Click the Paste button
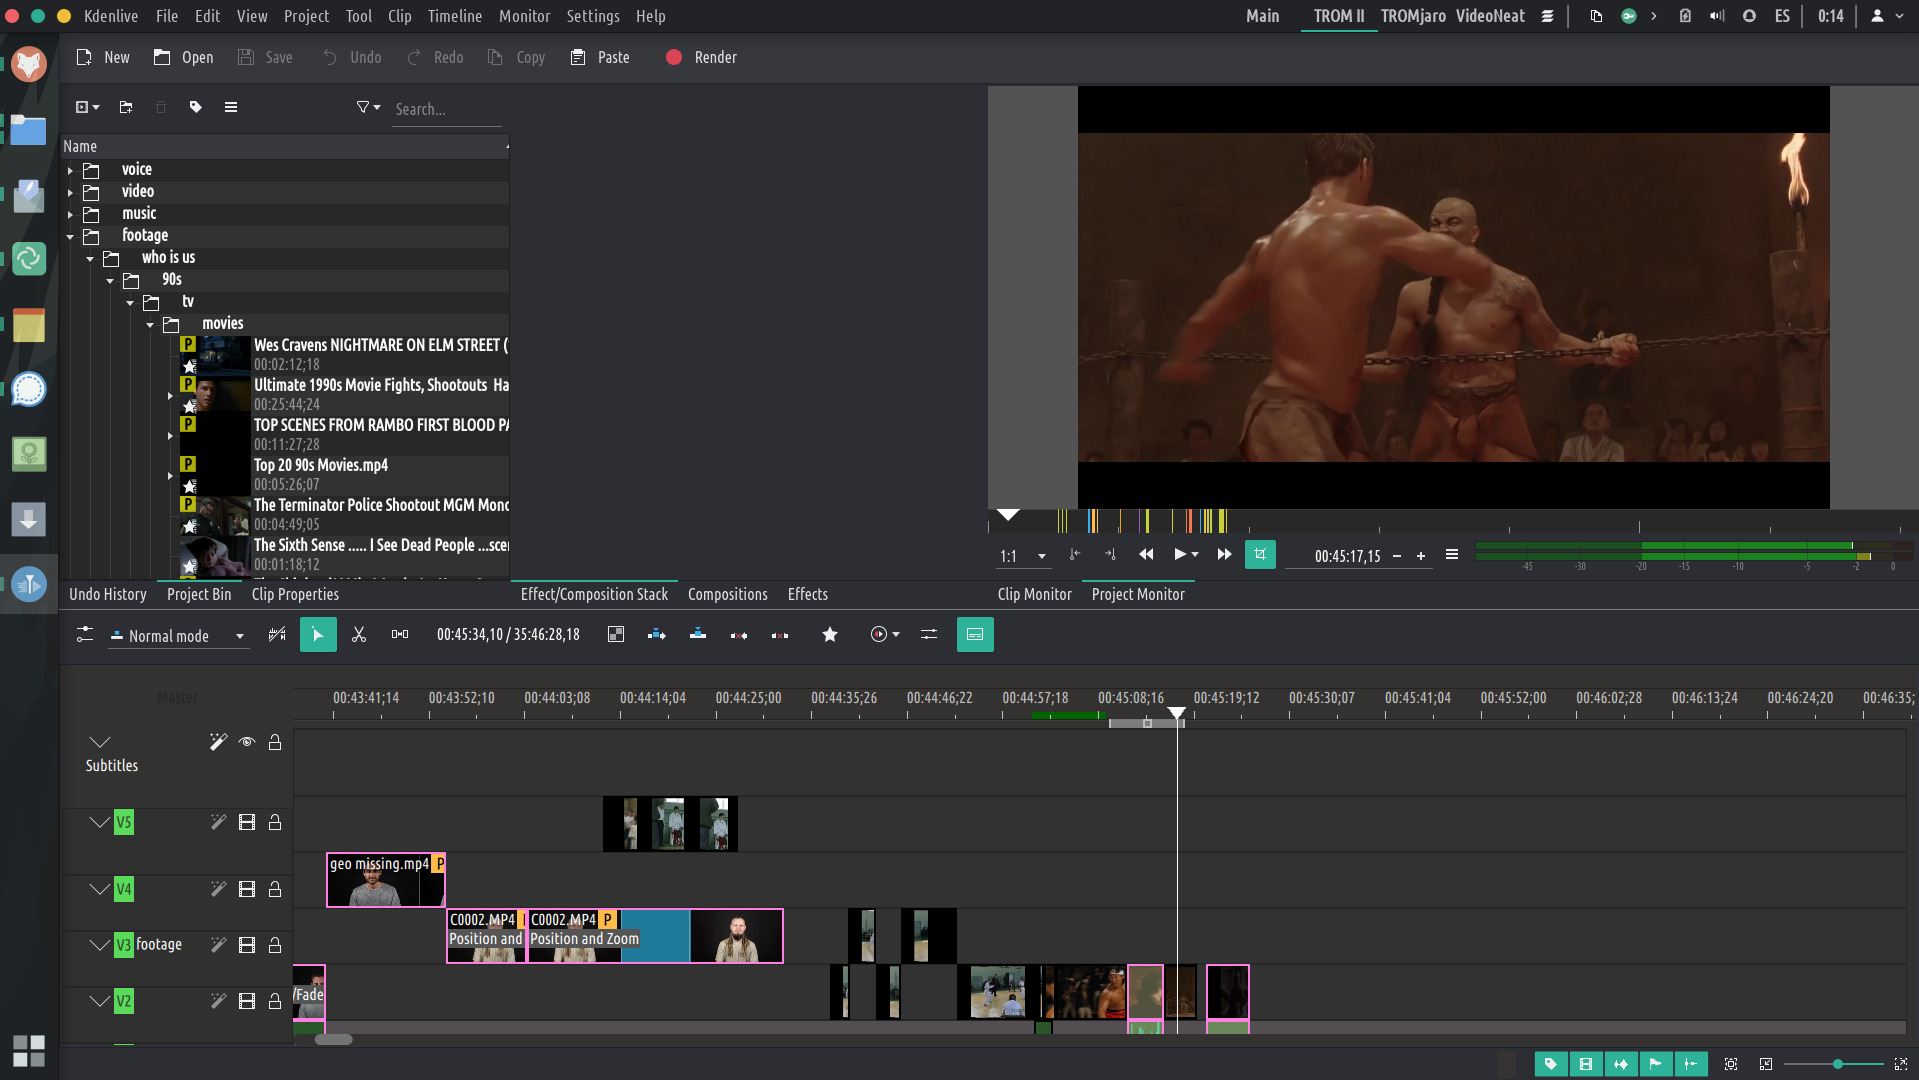1919x1080 pixels. (600, 58)
